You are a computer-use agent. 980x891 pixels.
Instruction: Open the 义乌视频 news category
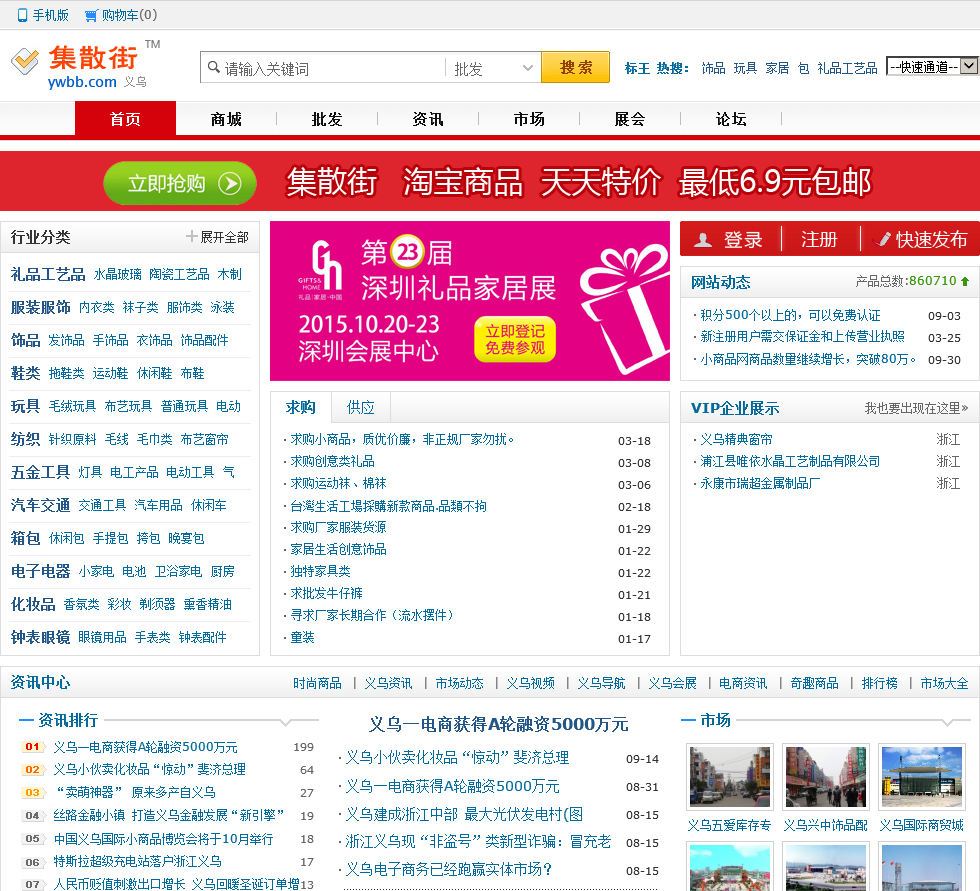[531, 684]
